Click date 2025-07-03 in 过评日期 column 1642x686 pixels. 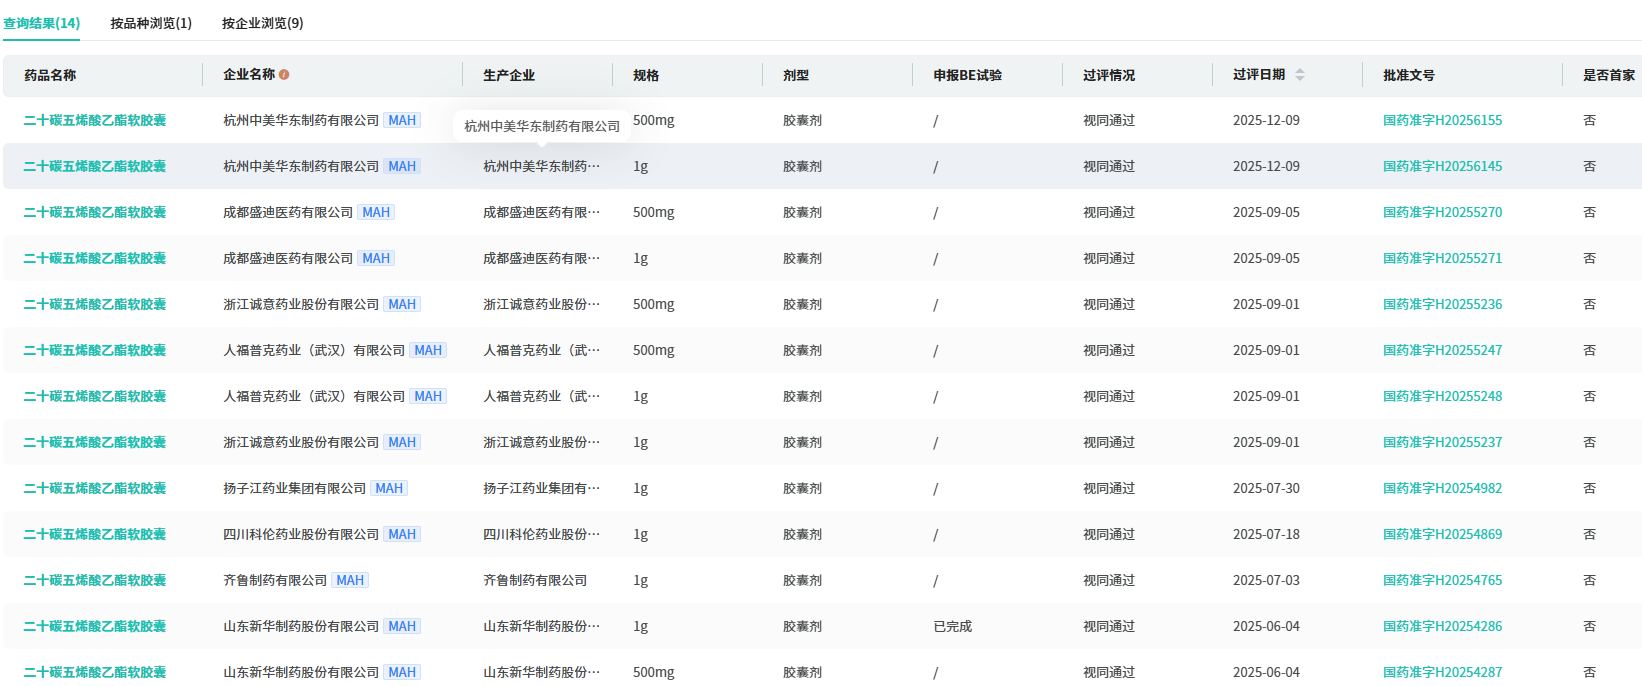pyautogui.click(x=1266, y=580)
